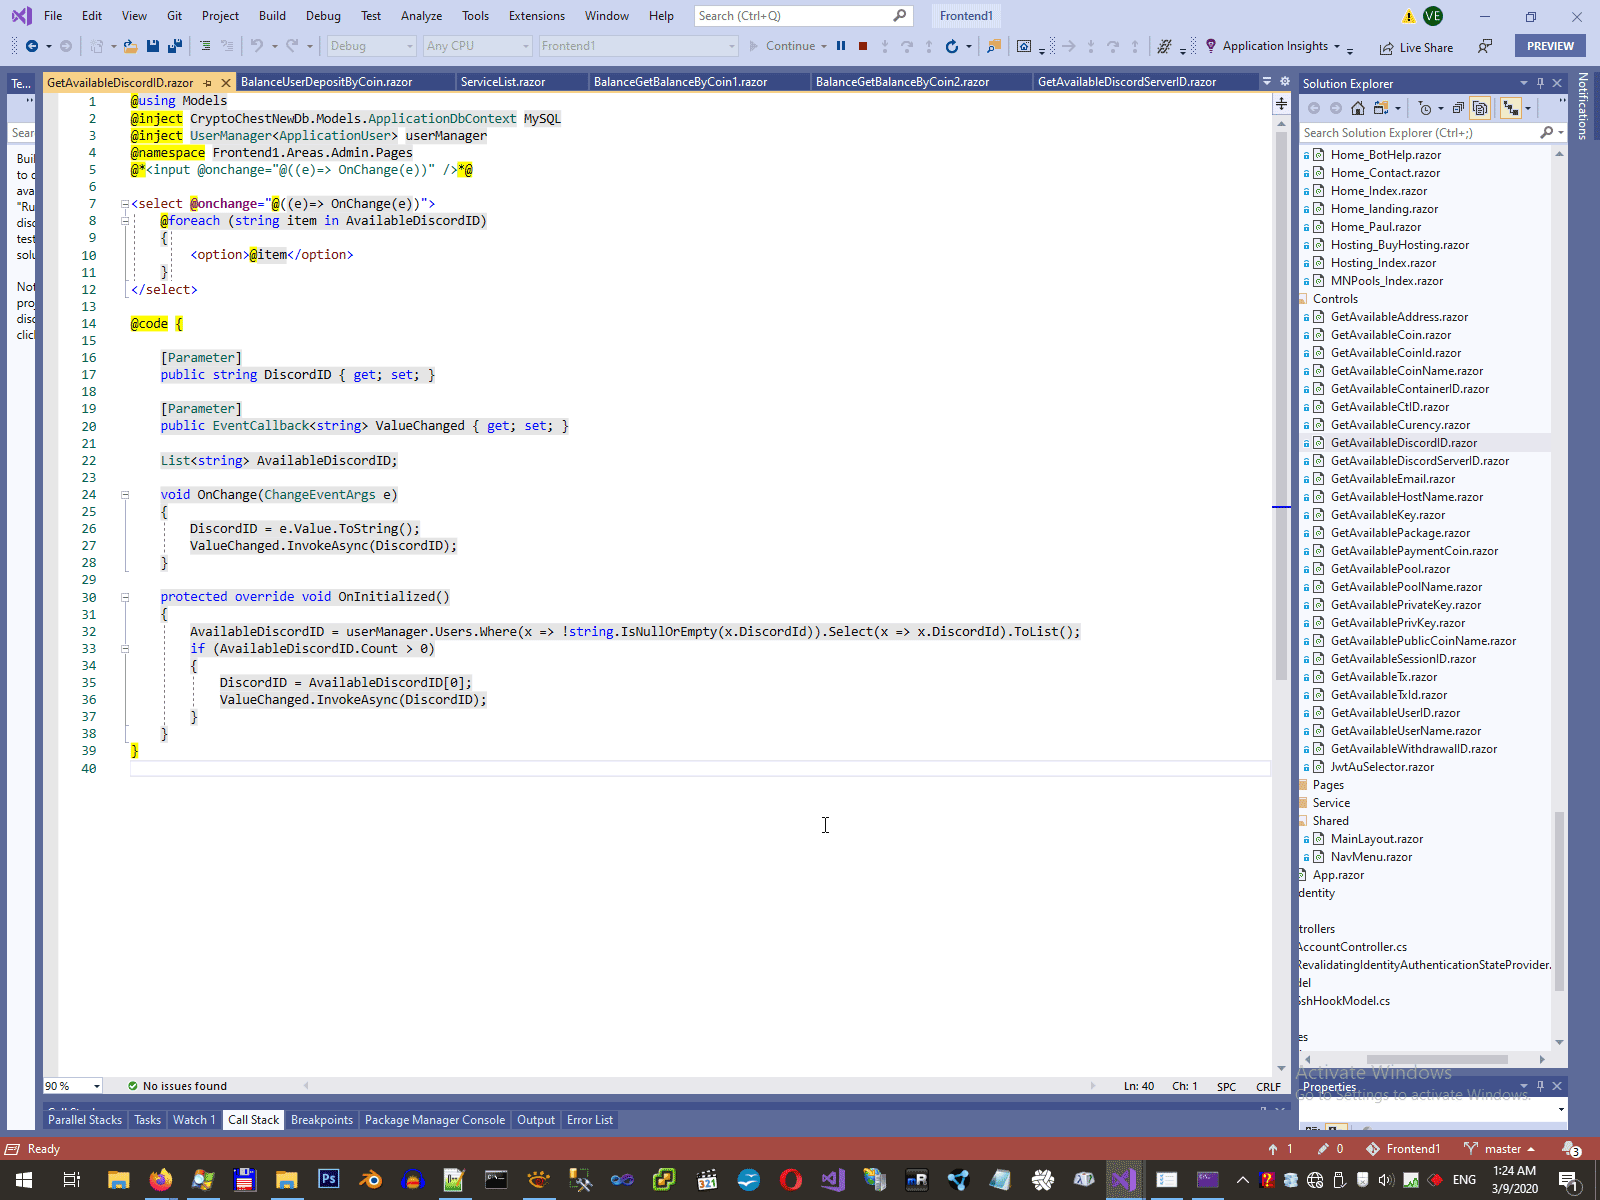The image size is (1600, 1200).
Task: Open the 90 % zoom level dropdown
Action: [73, 1086]
